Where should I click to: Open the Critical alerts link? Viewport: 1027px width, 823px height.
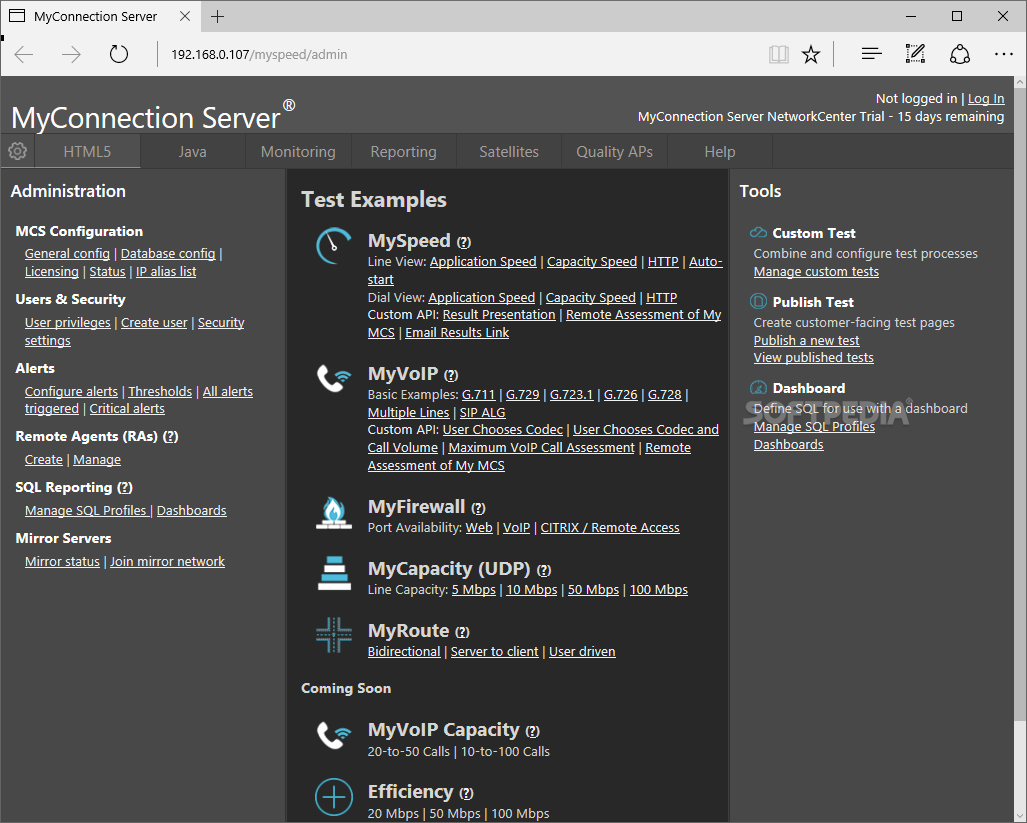[x=127, y=409]
